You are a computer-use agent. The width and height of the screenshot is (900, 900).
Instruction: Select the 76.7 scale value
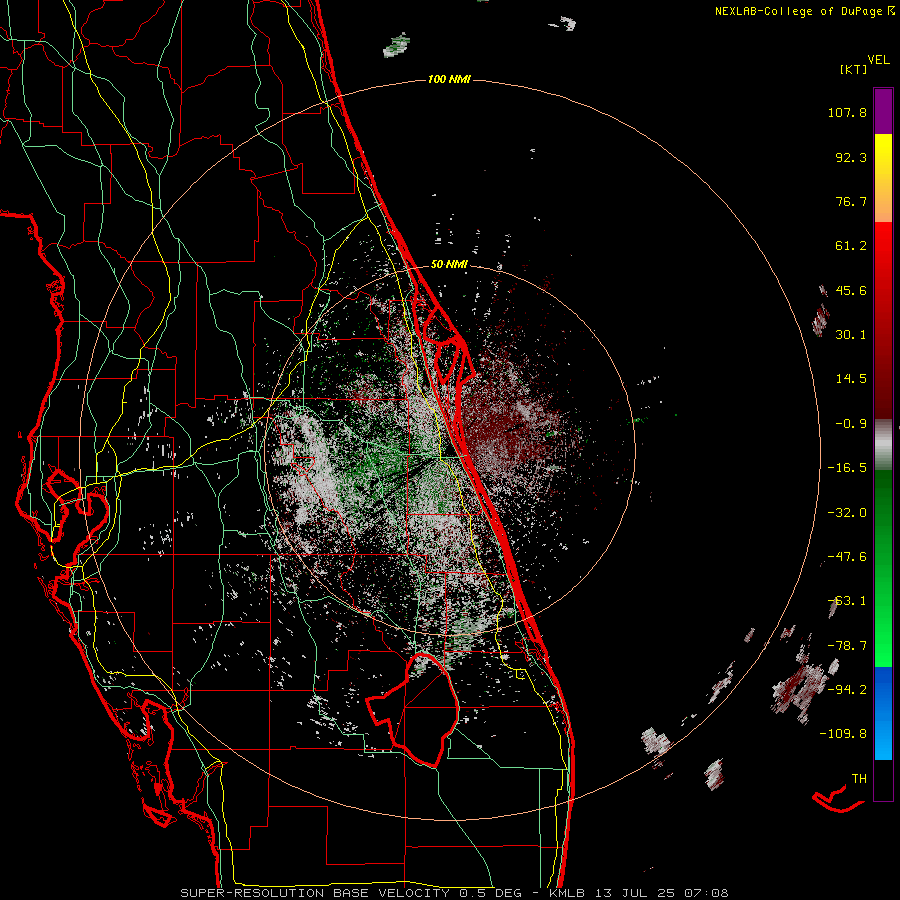pos(851,201)
